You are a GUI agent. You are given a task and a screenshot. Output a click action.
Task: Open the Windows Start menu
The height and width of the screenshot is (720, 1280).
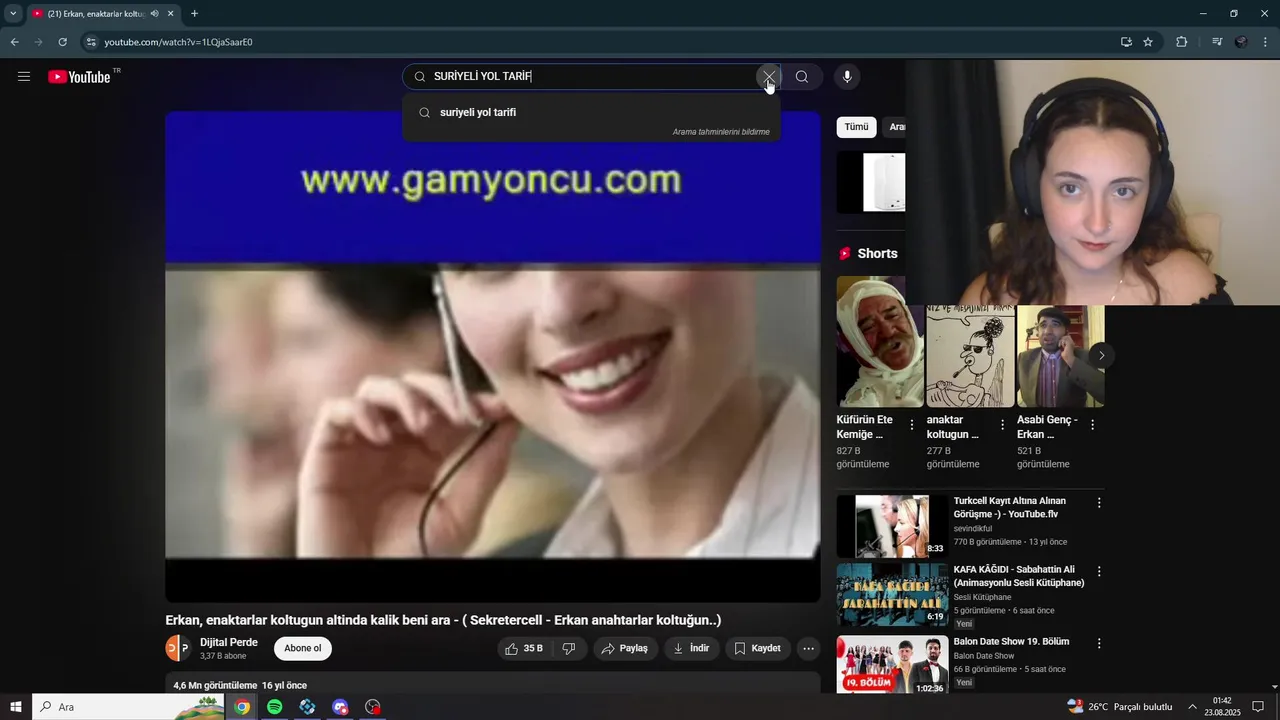[x=16, y=707]
